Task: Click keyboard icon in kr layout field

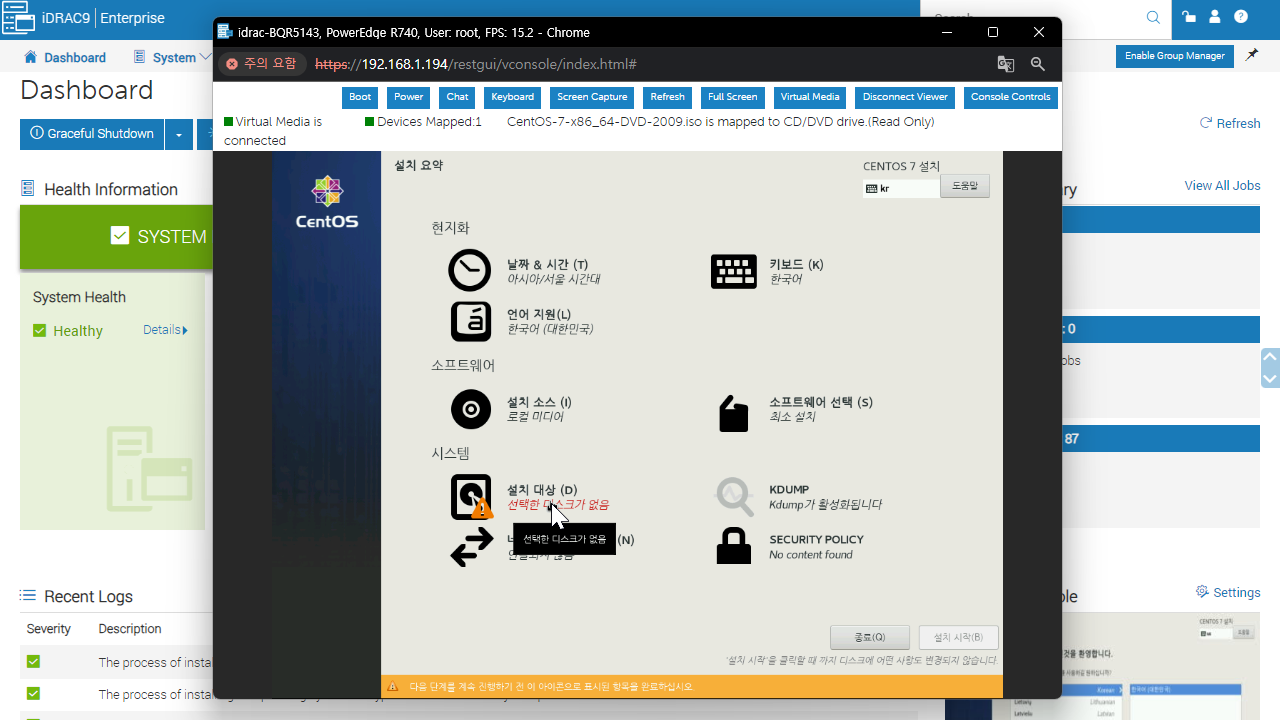Action: [x=871, y=188]
